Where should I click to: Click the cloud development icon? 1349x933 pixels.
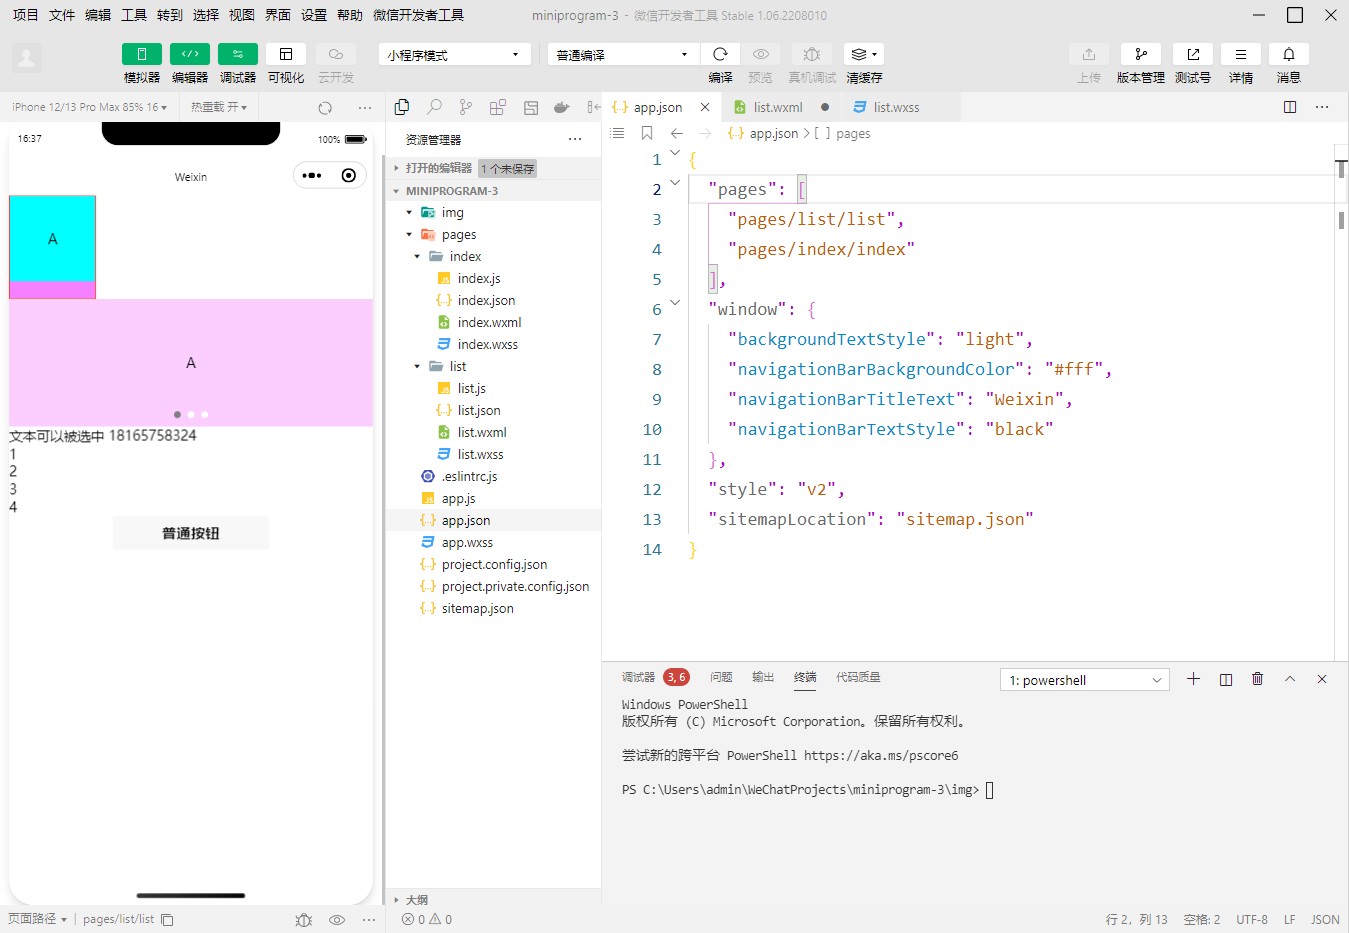[336, 54]
